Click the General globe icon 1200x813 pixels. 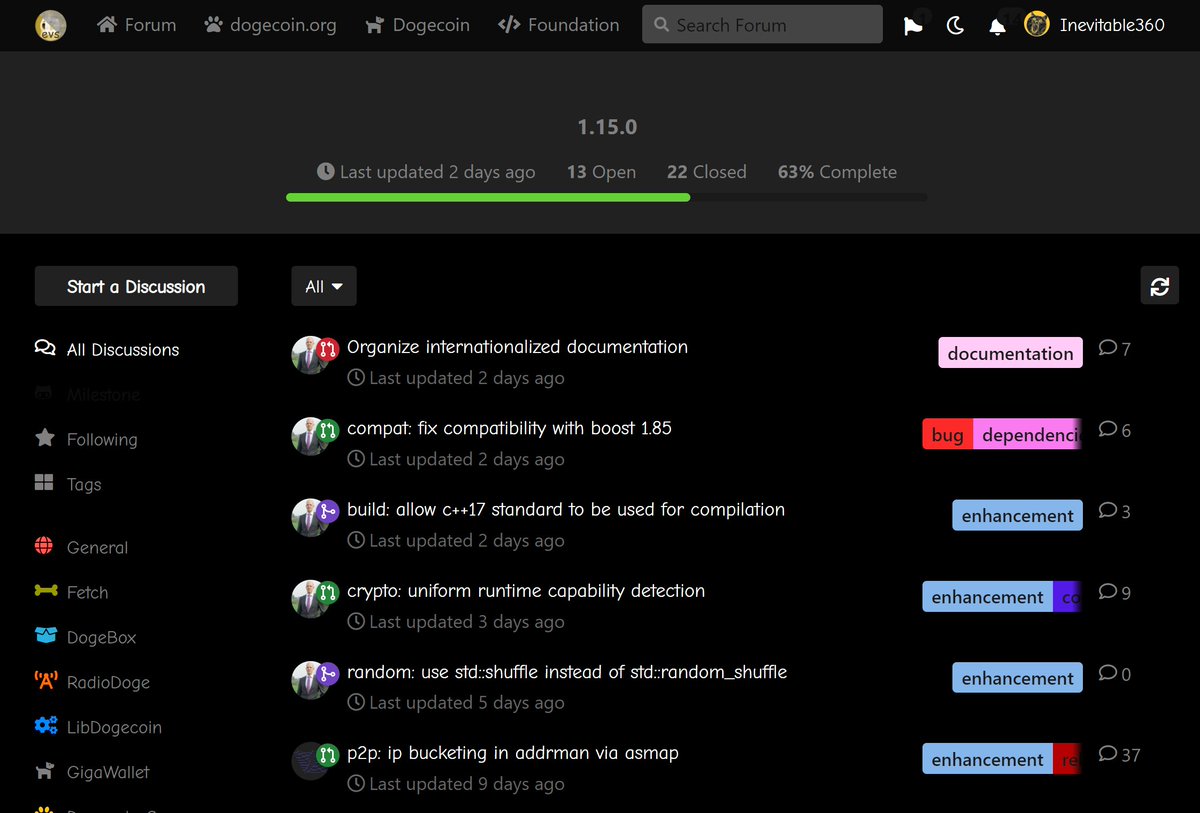click(45, 546)
